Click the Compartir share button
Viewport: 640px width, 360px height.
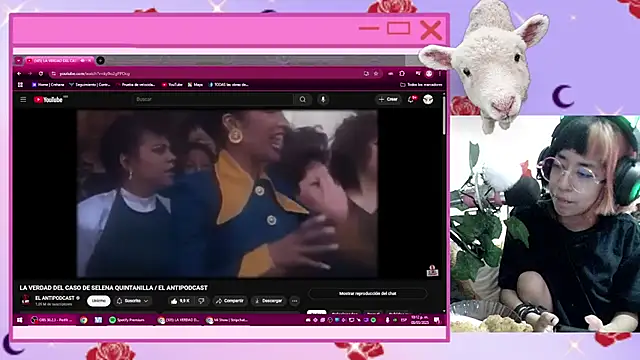pyautogui.click(x=230, y=301)
